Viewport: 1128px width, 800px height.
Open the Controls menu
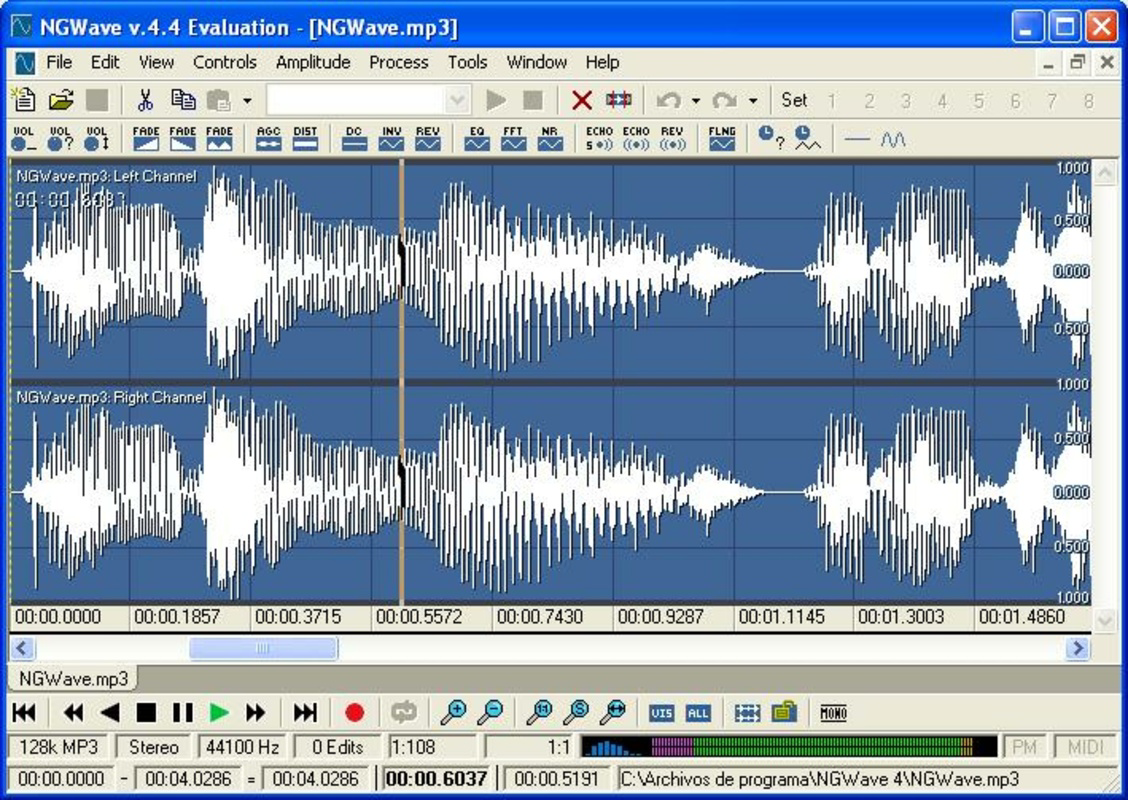224,63
